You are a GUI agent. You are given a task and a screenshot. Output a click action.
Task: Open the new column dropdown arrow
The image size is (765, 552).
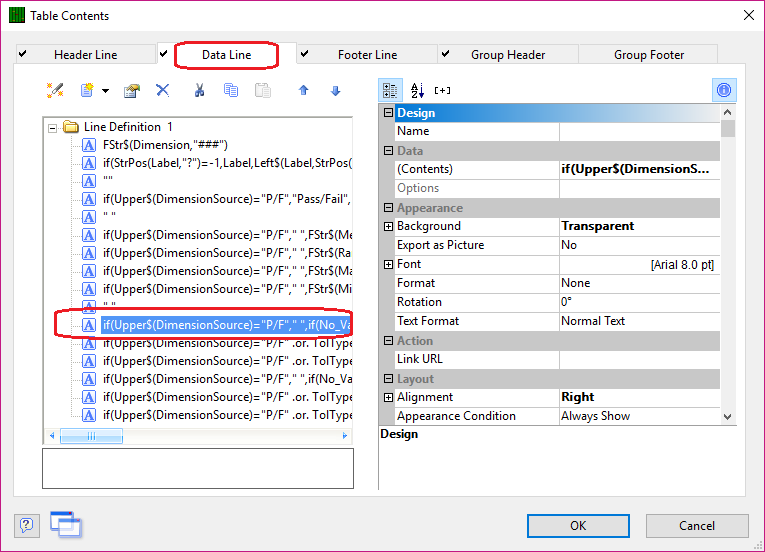point(105,91)
